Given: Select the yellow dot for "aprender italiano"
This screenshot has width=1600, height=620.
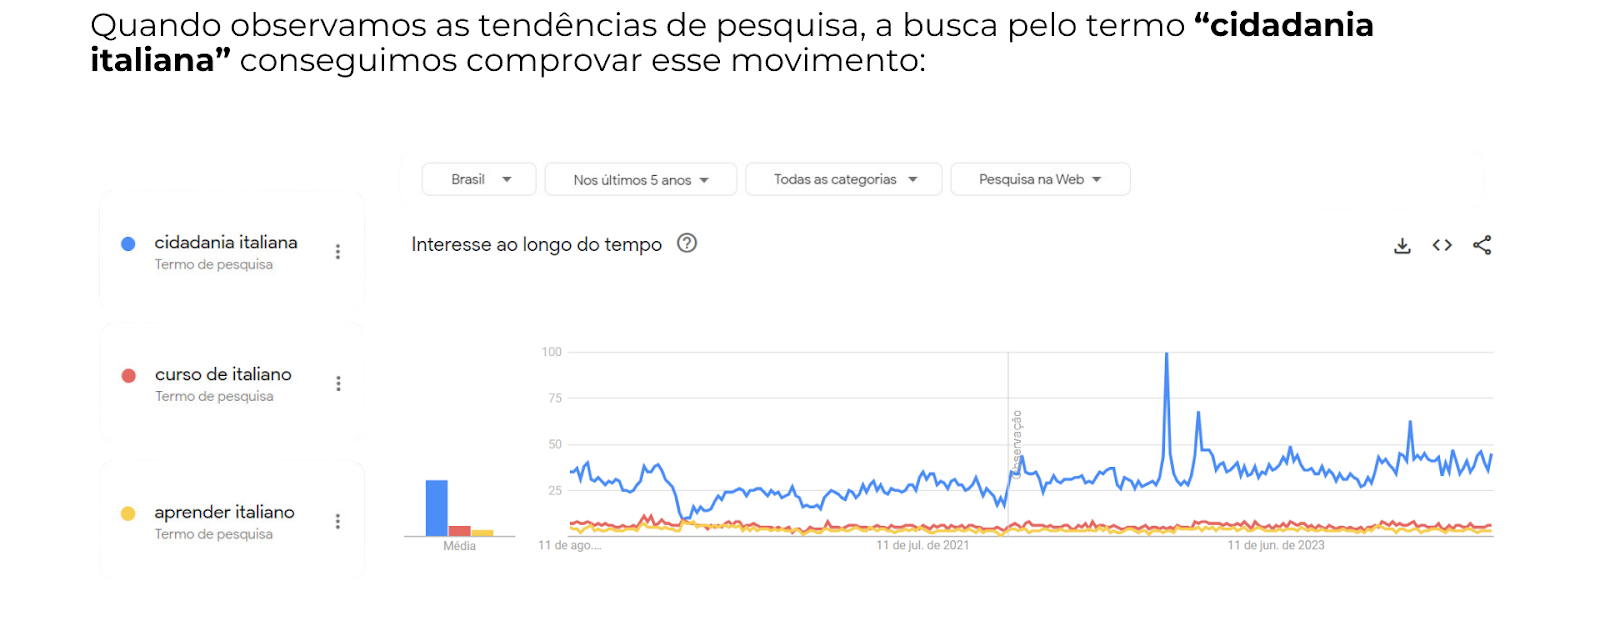Looking at the screenshot, I should (129, 512).
